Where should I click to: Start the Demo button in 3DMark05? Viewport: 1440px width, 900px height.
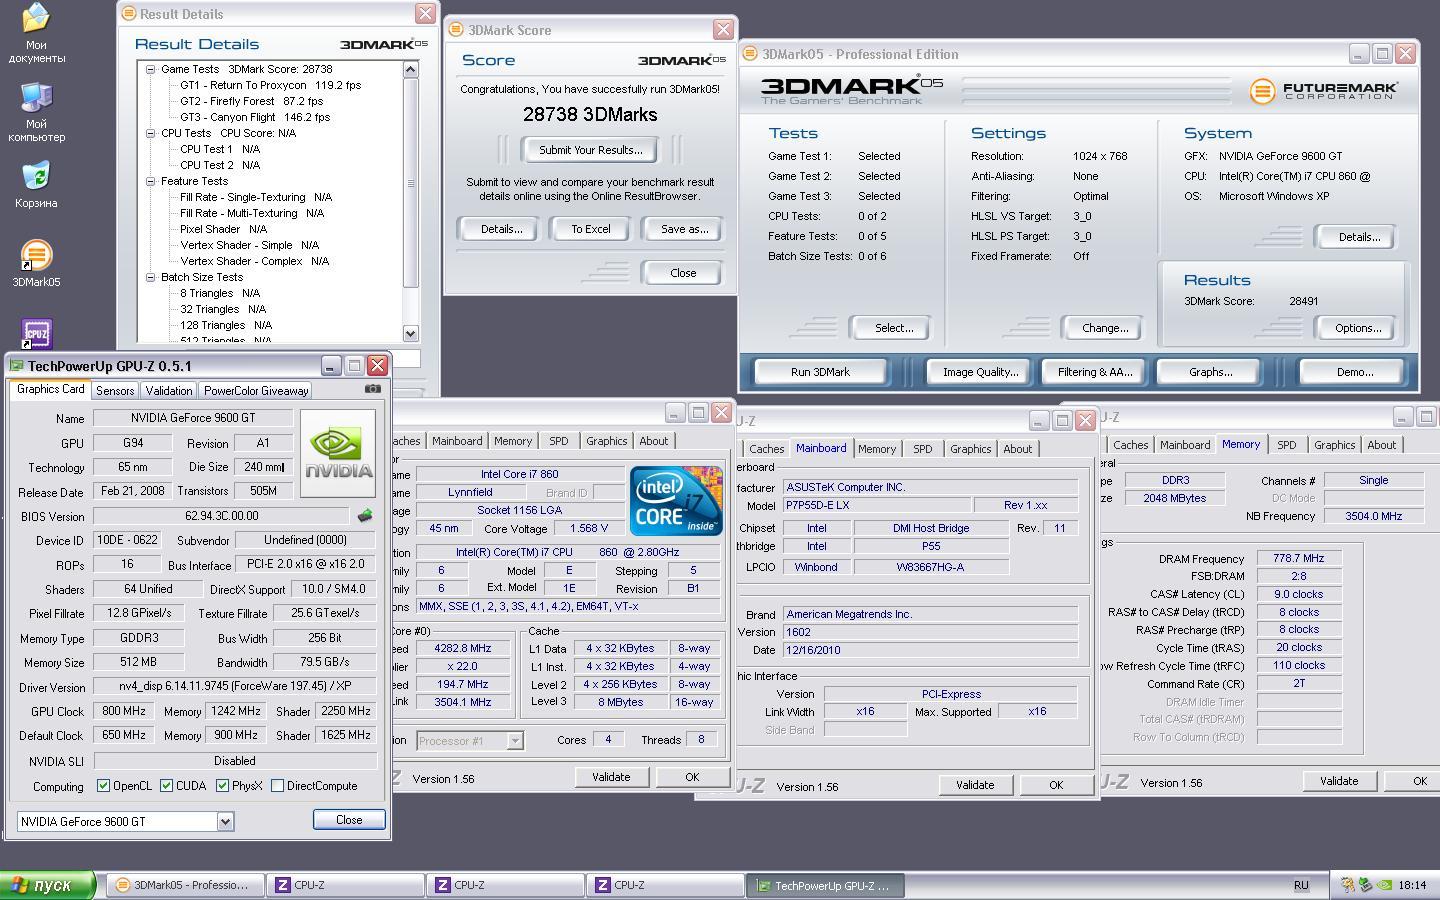(1355, 372)
